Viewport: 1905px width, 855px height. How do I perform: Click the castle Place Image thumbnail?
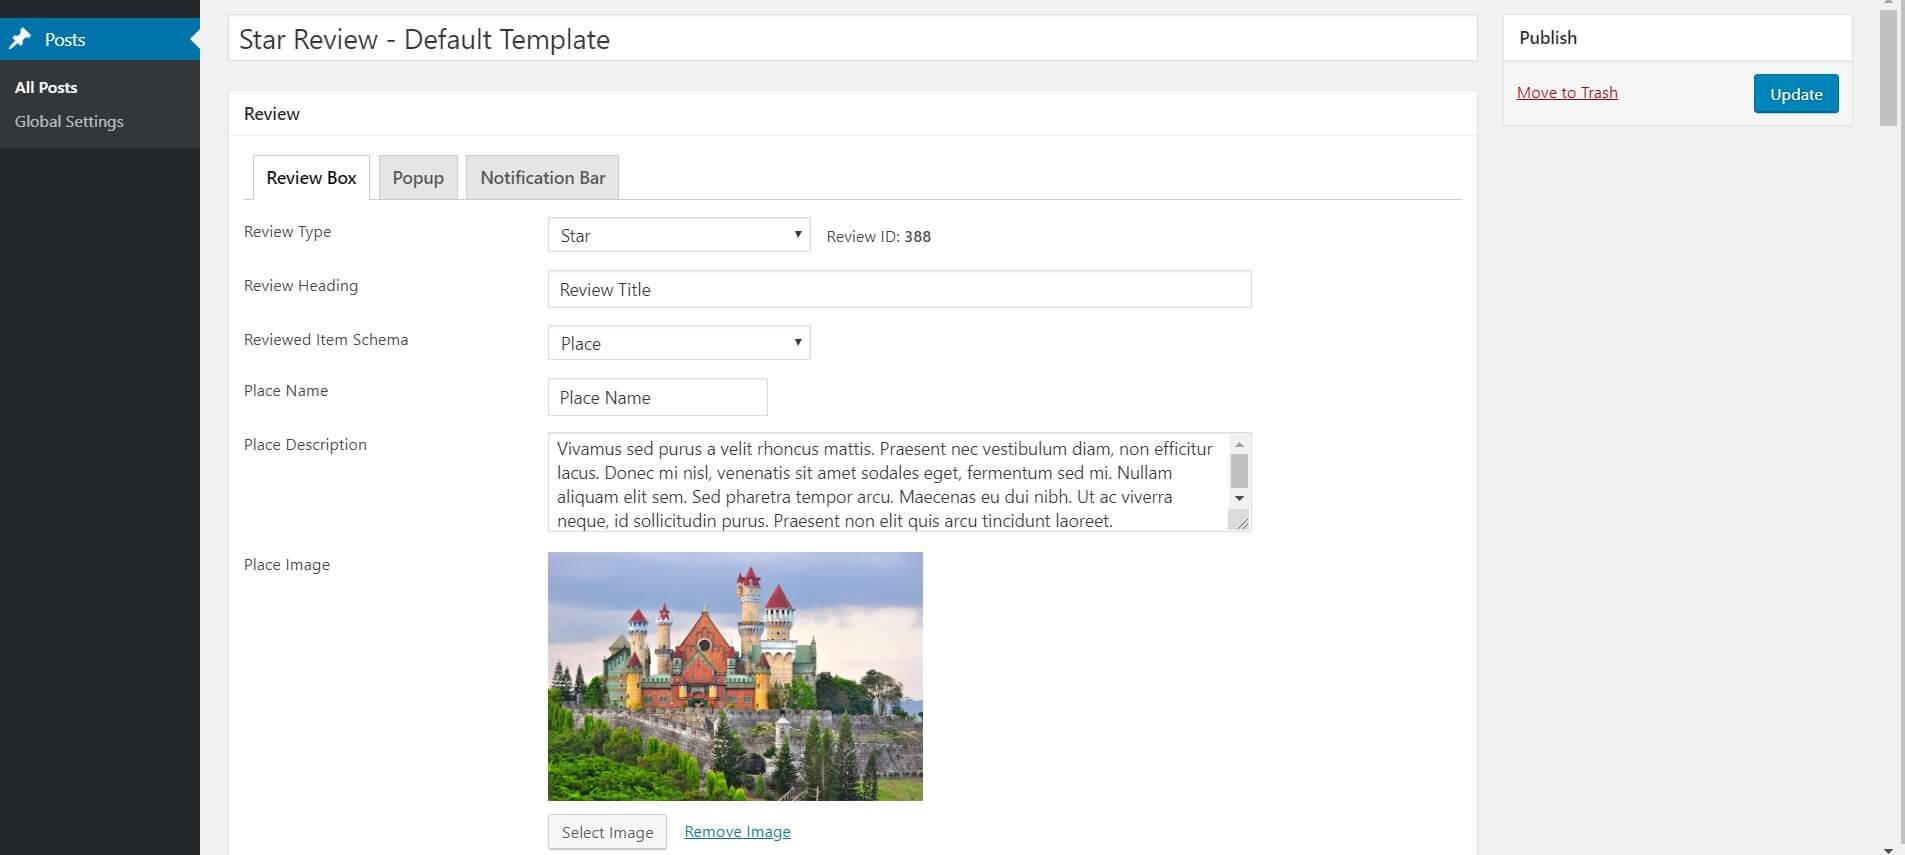click(x=735, y=676)
